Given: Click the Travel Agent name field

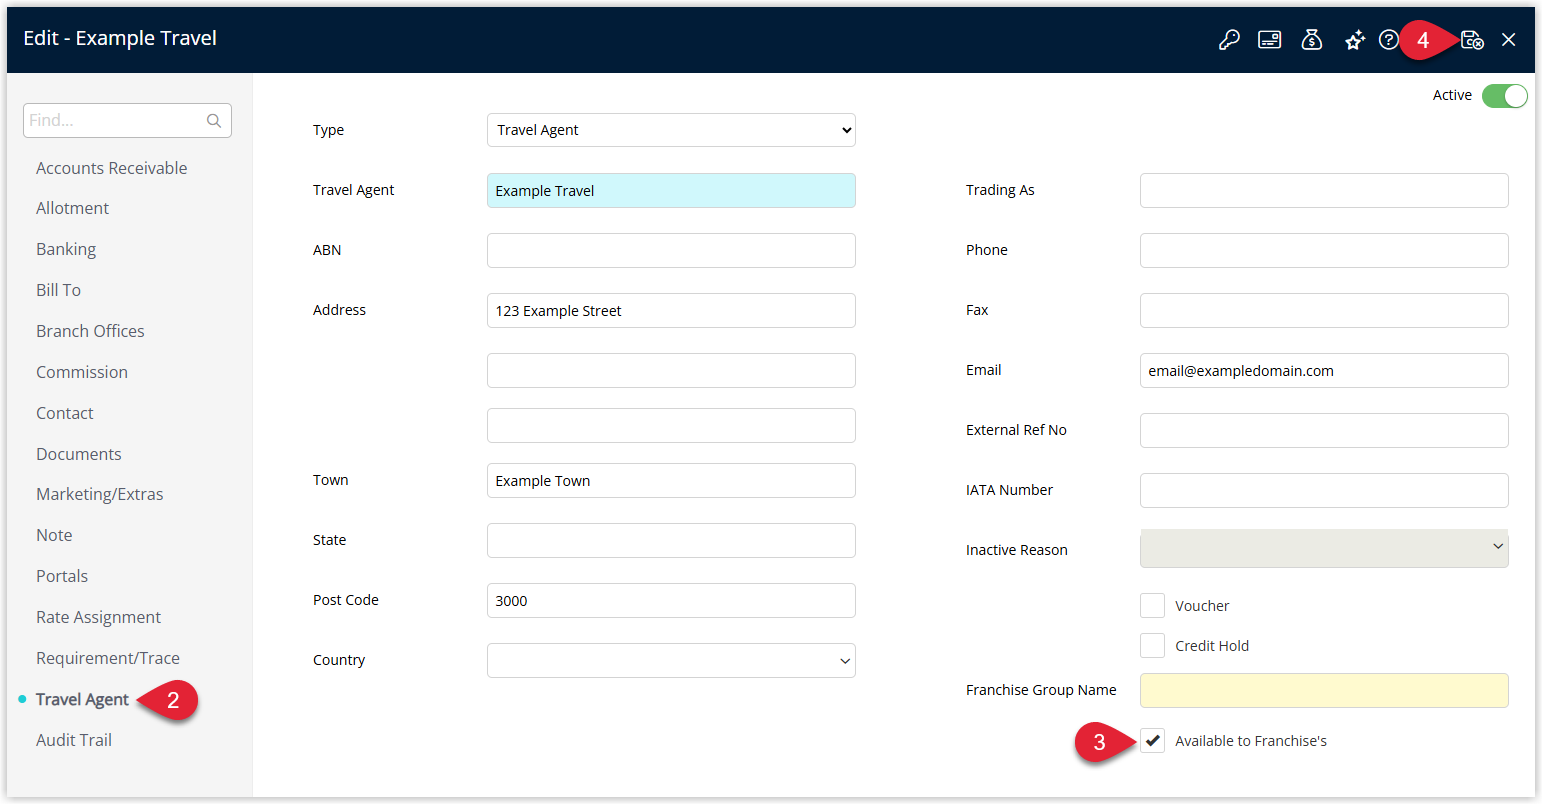Looking at the screenshot, I should [x=671, y=191].
